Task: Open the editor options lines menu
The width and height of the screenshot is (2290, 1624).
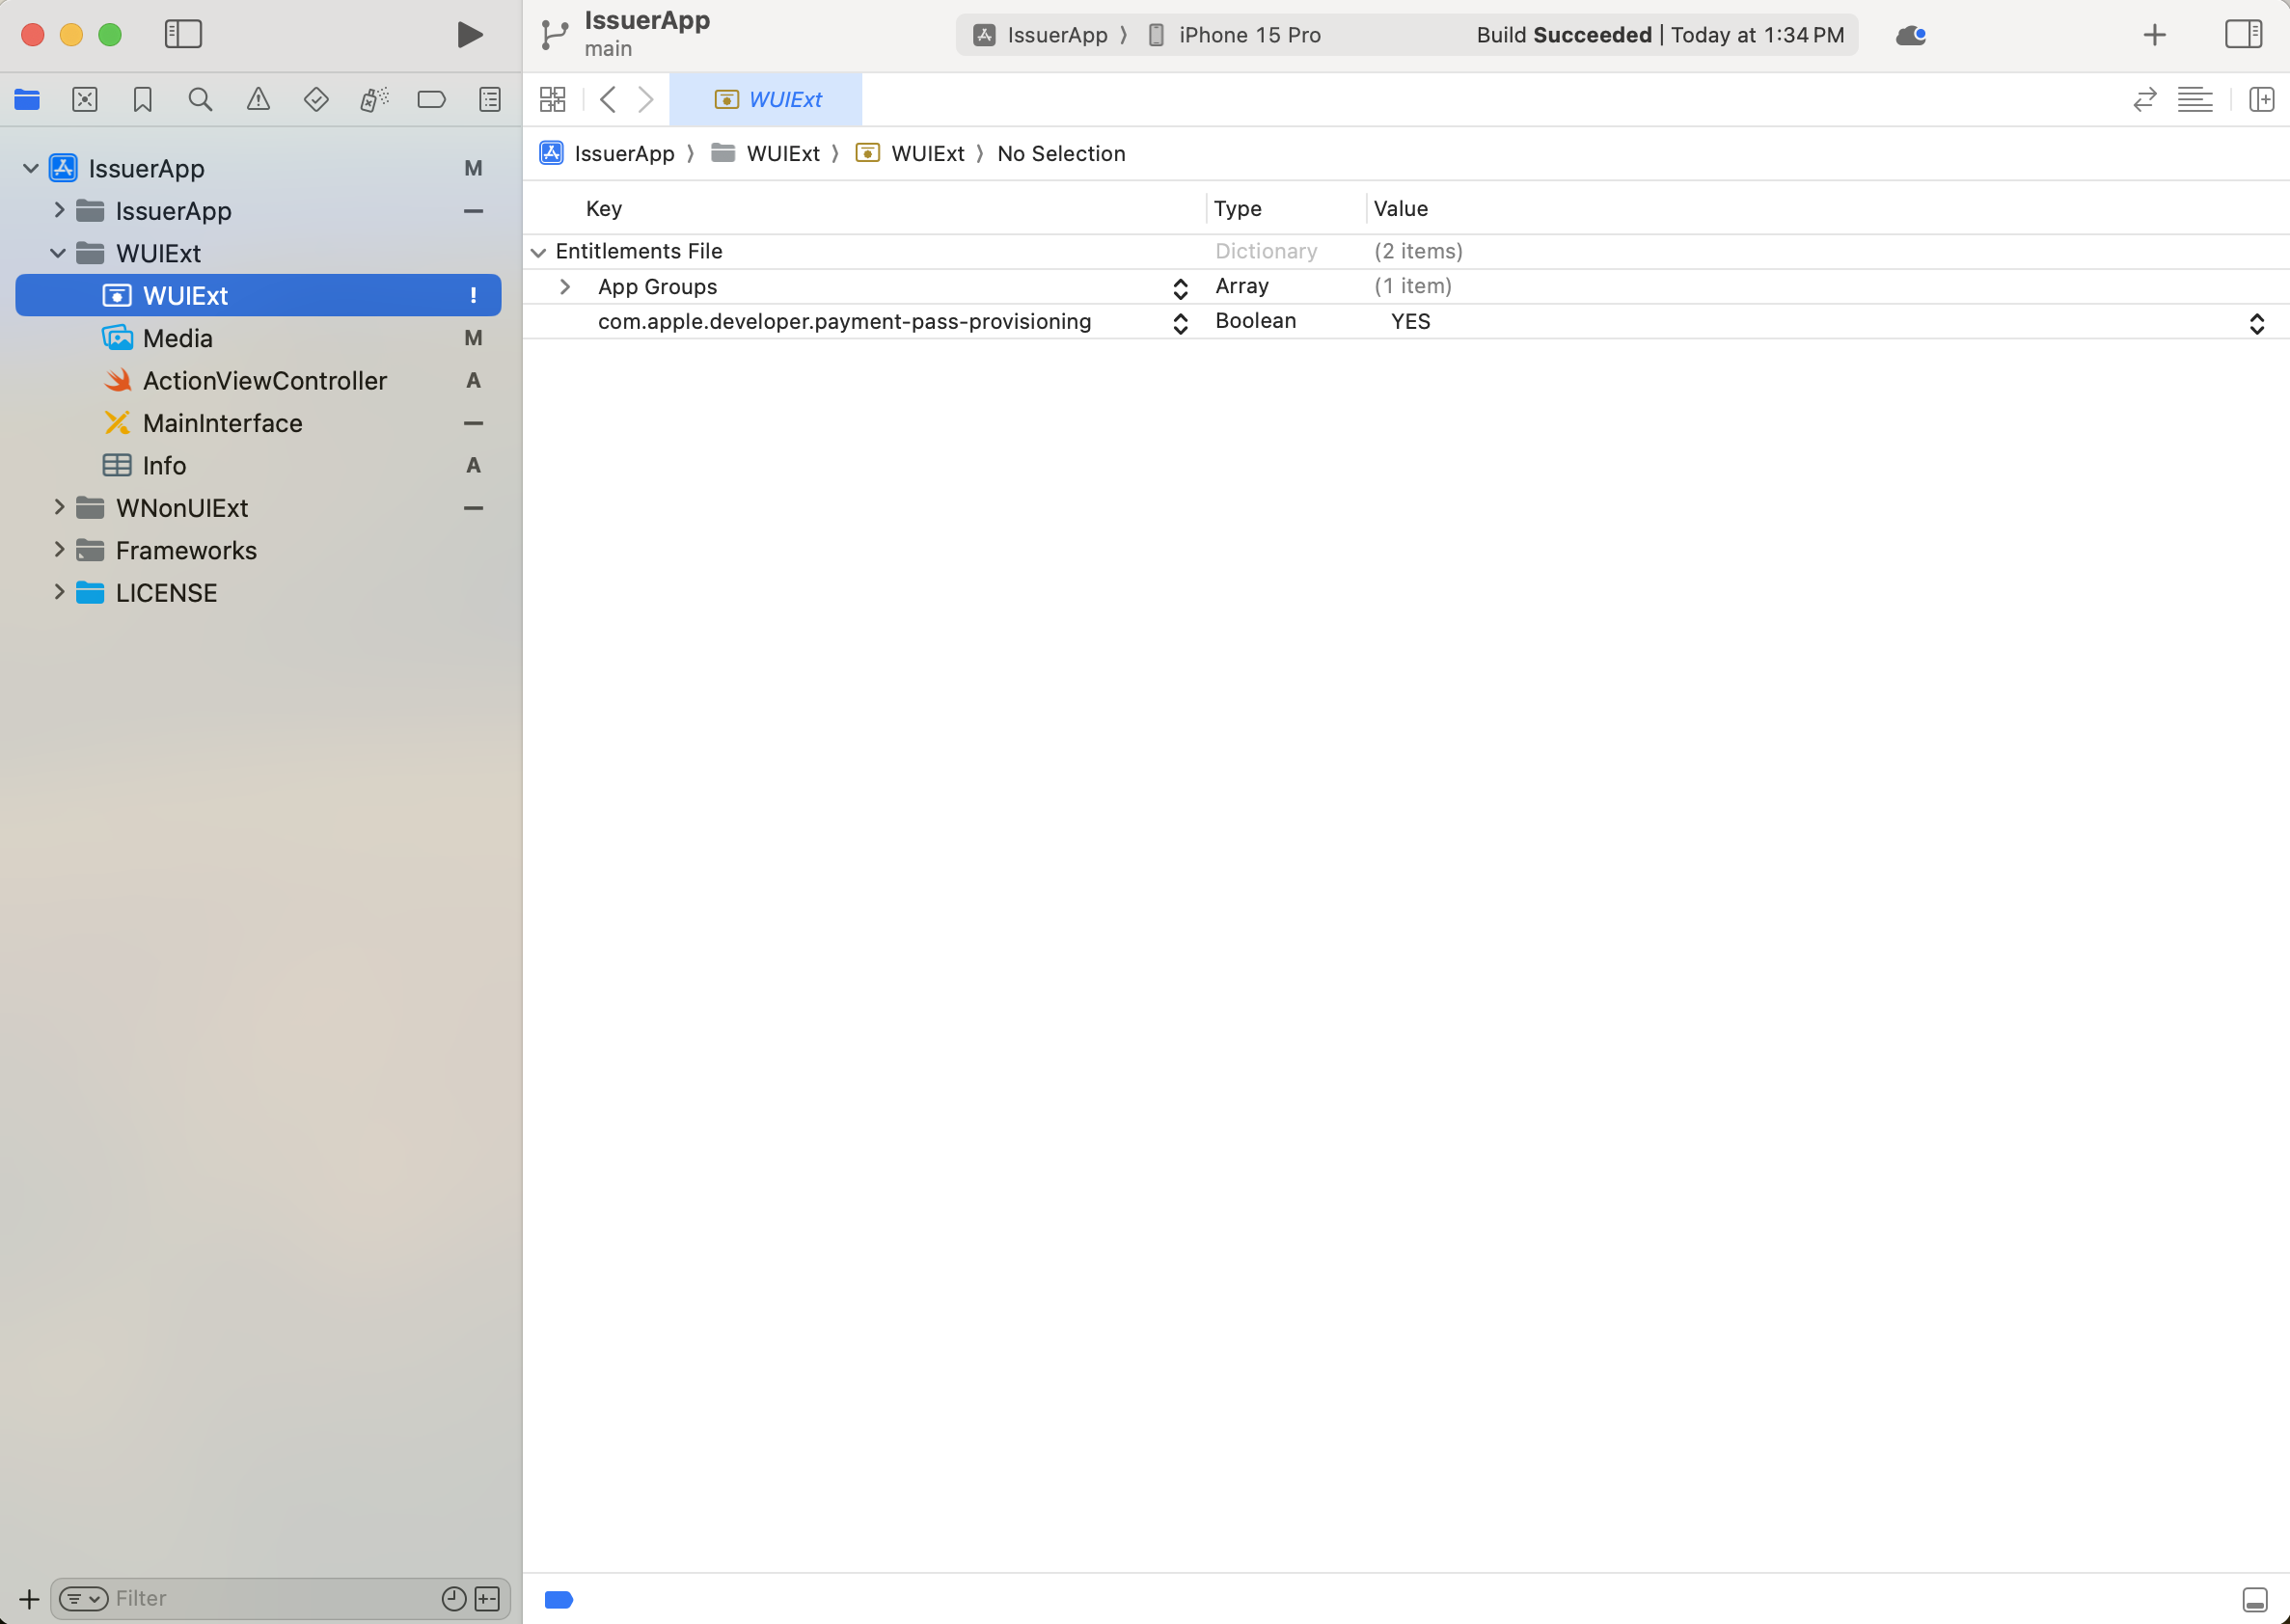Action: [x=2195, y=99]
